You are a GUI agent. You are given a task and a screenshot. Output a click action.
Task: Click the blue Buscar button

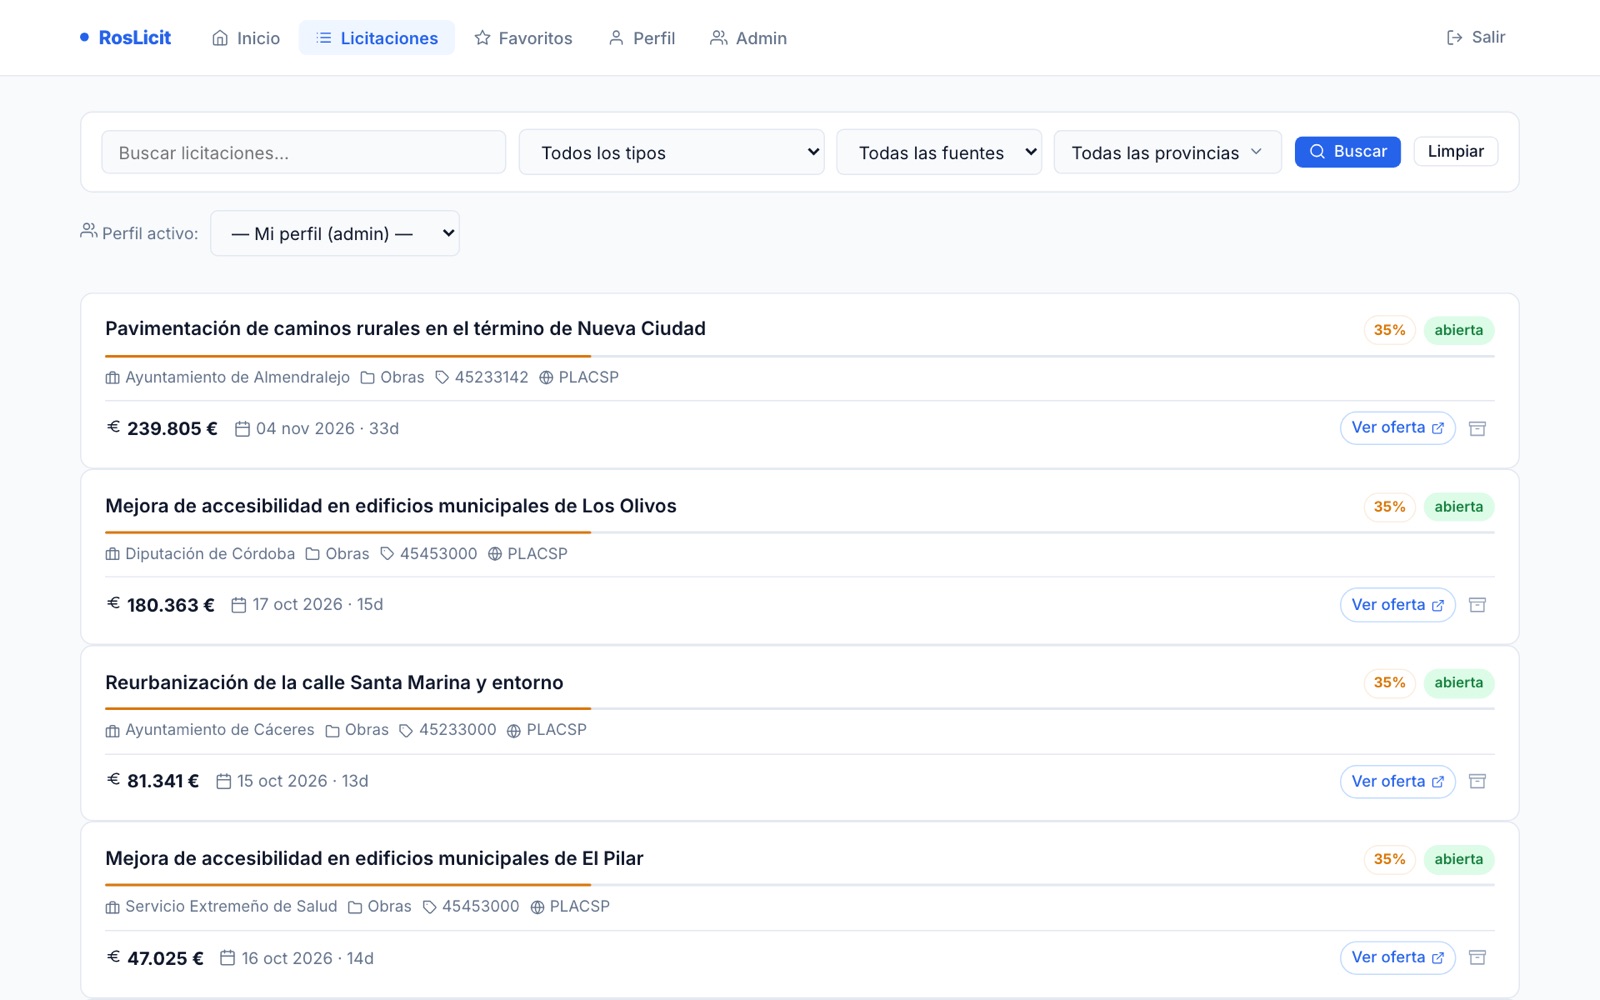pyautogui.click(x=1347, y=151)
